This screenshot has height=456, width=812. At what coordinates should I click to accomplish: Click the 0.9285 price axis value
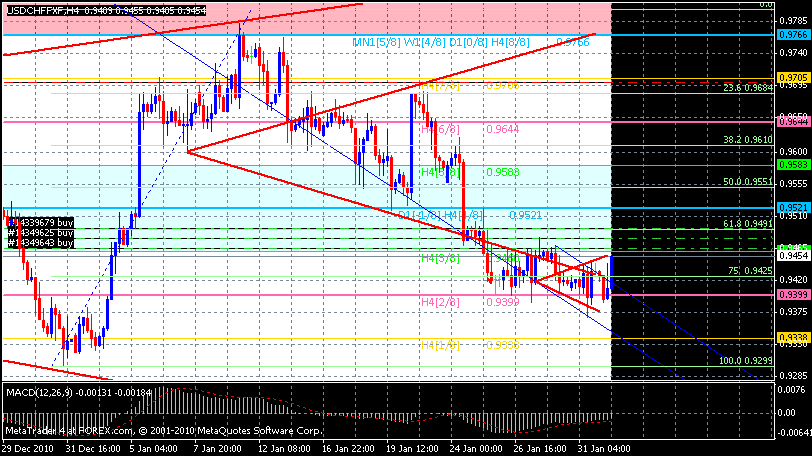[x=793, y=375]
